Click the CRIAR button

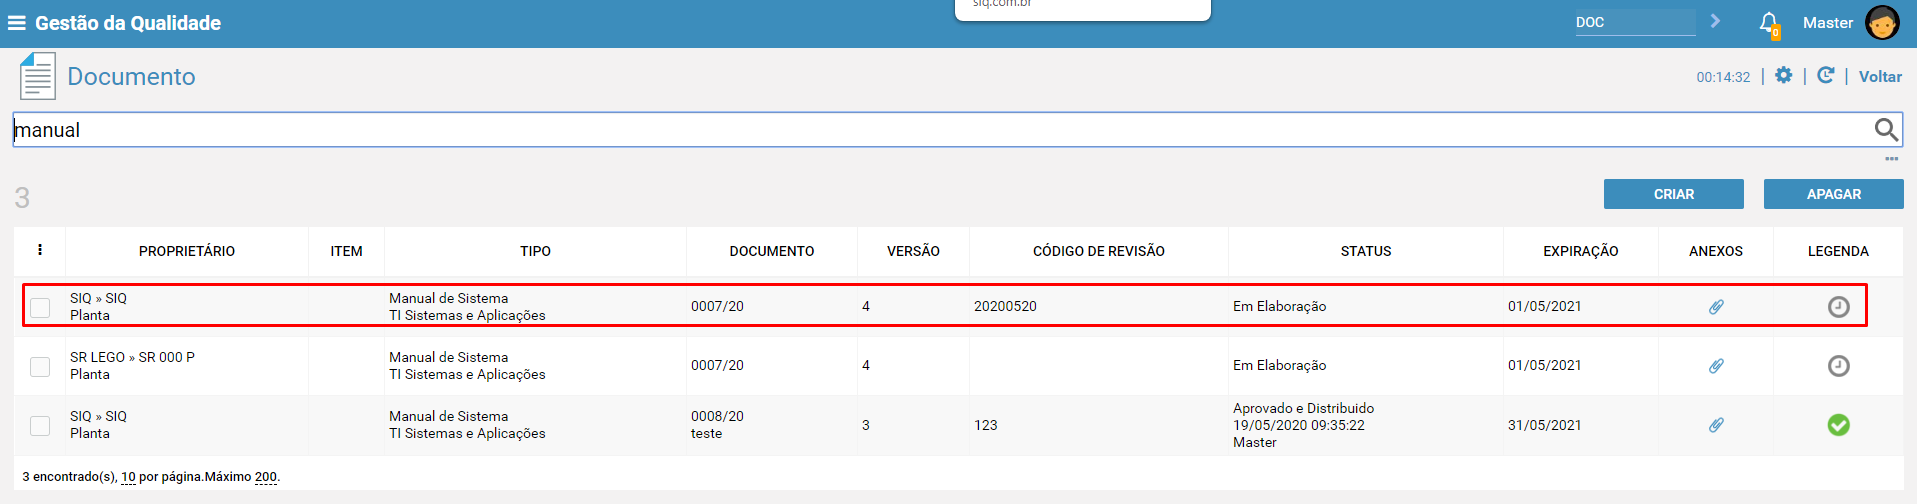point(1673,194)
